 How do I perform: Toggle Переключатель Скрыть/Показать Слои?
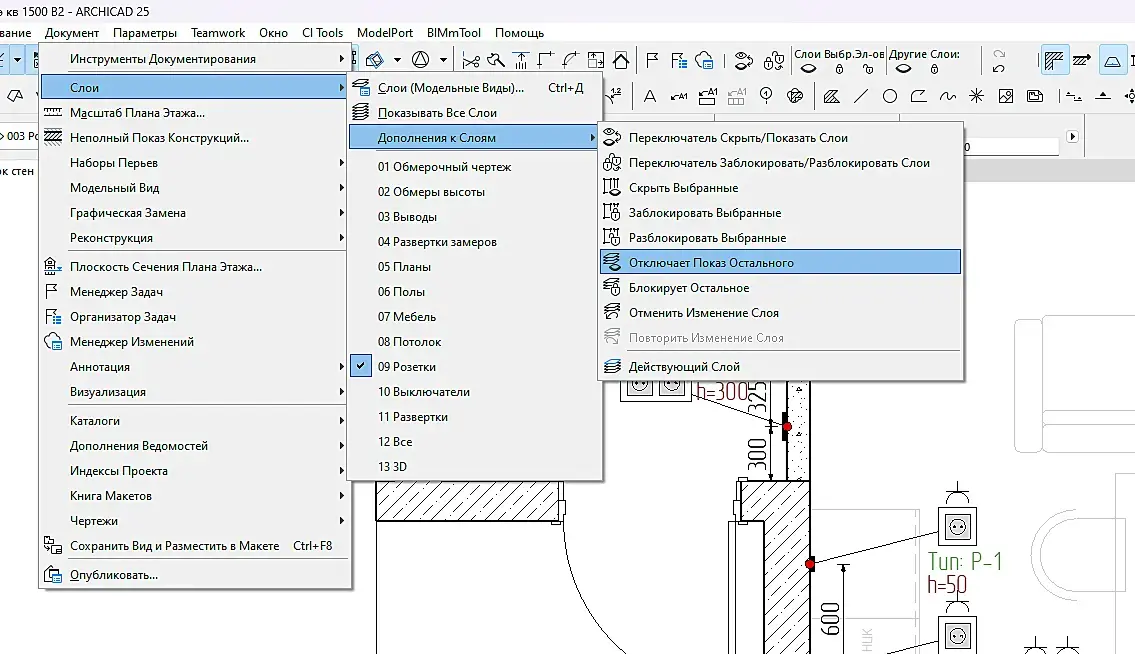pos(737,138)
